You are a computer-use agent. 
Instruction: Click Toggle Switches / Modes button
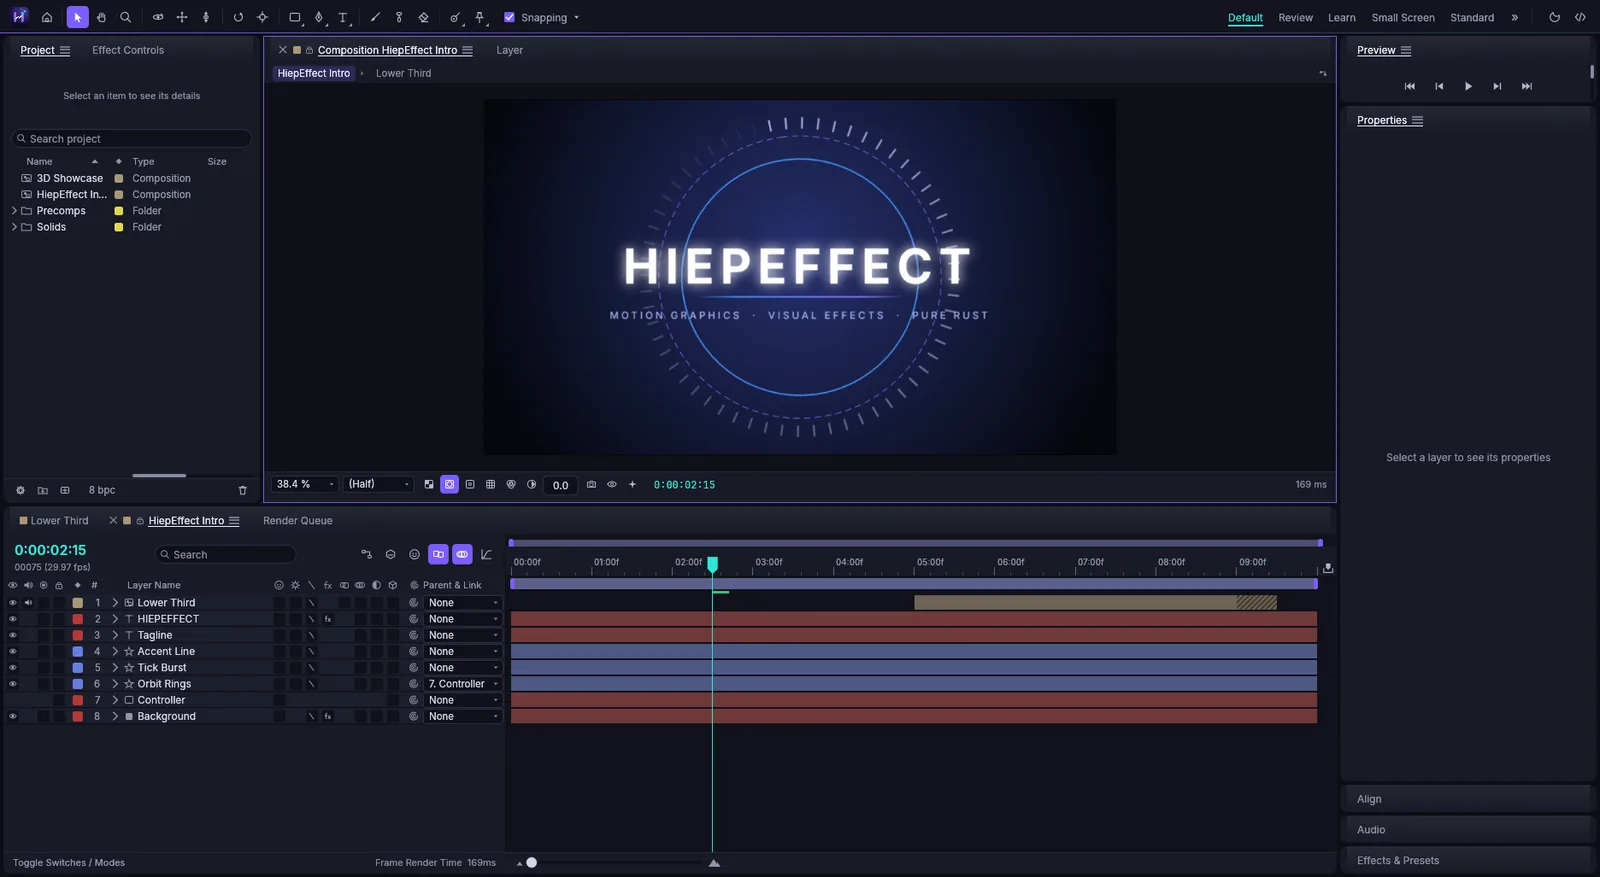coord(69,863)
